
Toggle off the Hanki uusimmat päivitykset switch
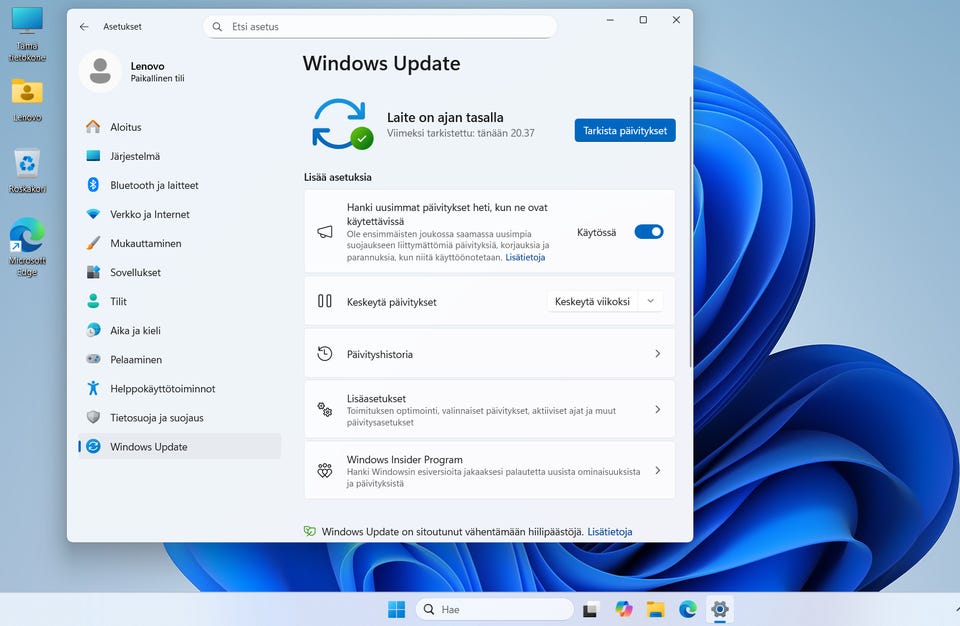[648, 232]
